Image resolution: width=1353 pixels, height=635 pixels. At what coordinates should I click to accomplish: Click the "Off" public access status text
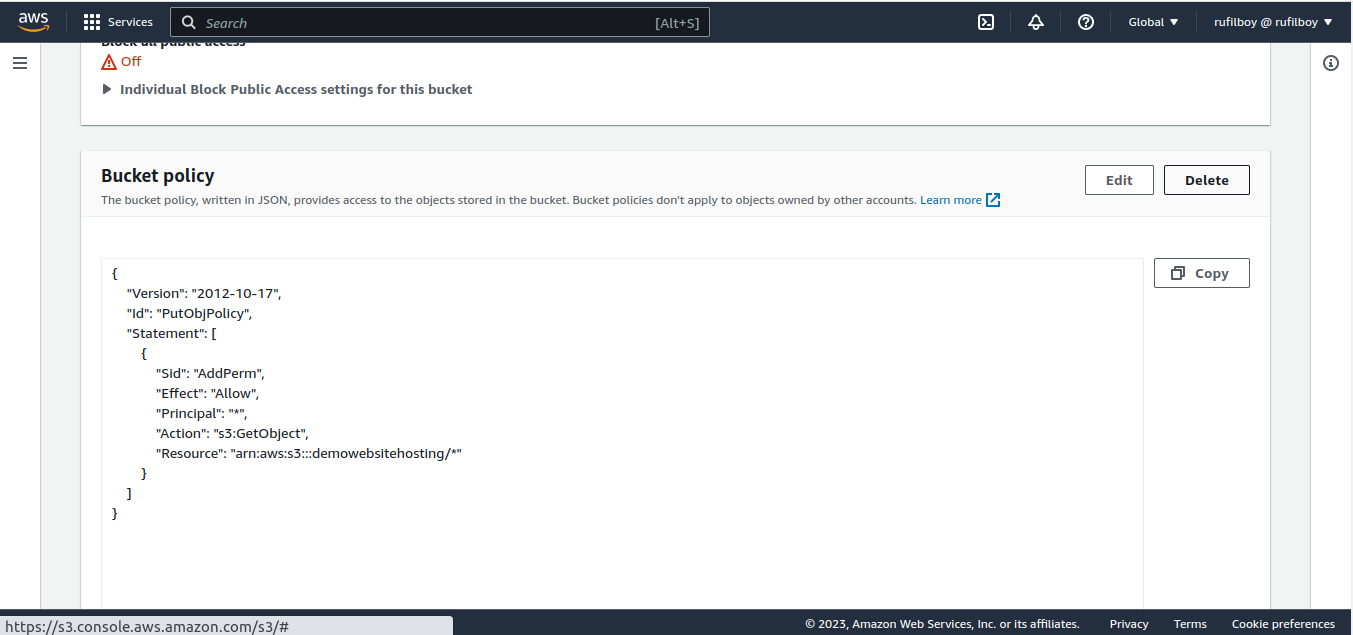point(131,62)
